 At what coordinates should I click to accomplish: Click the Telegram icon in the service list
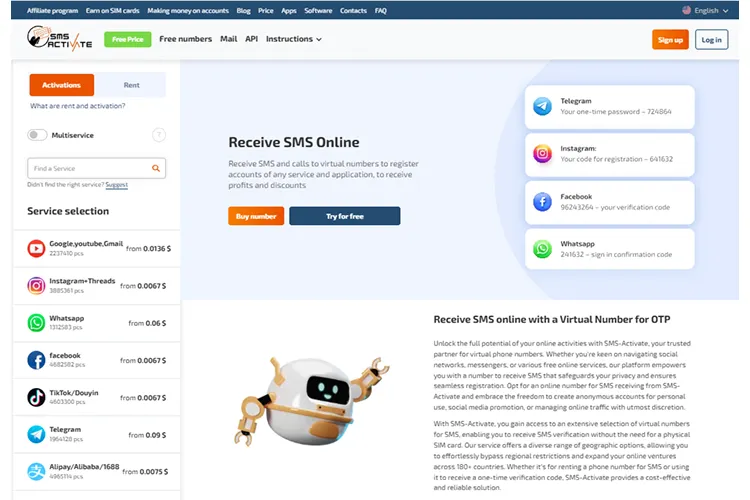36,434
